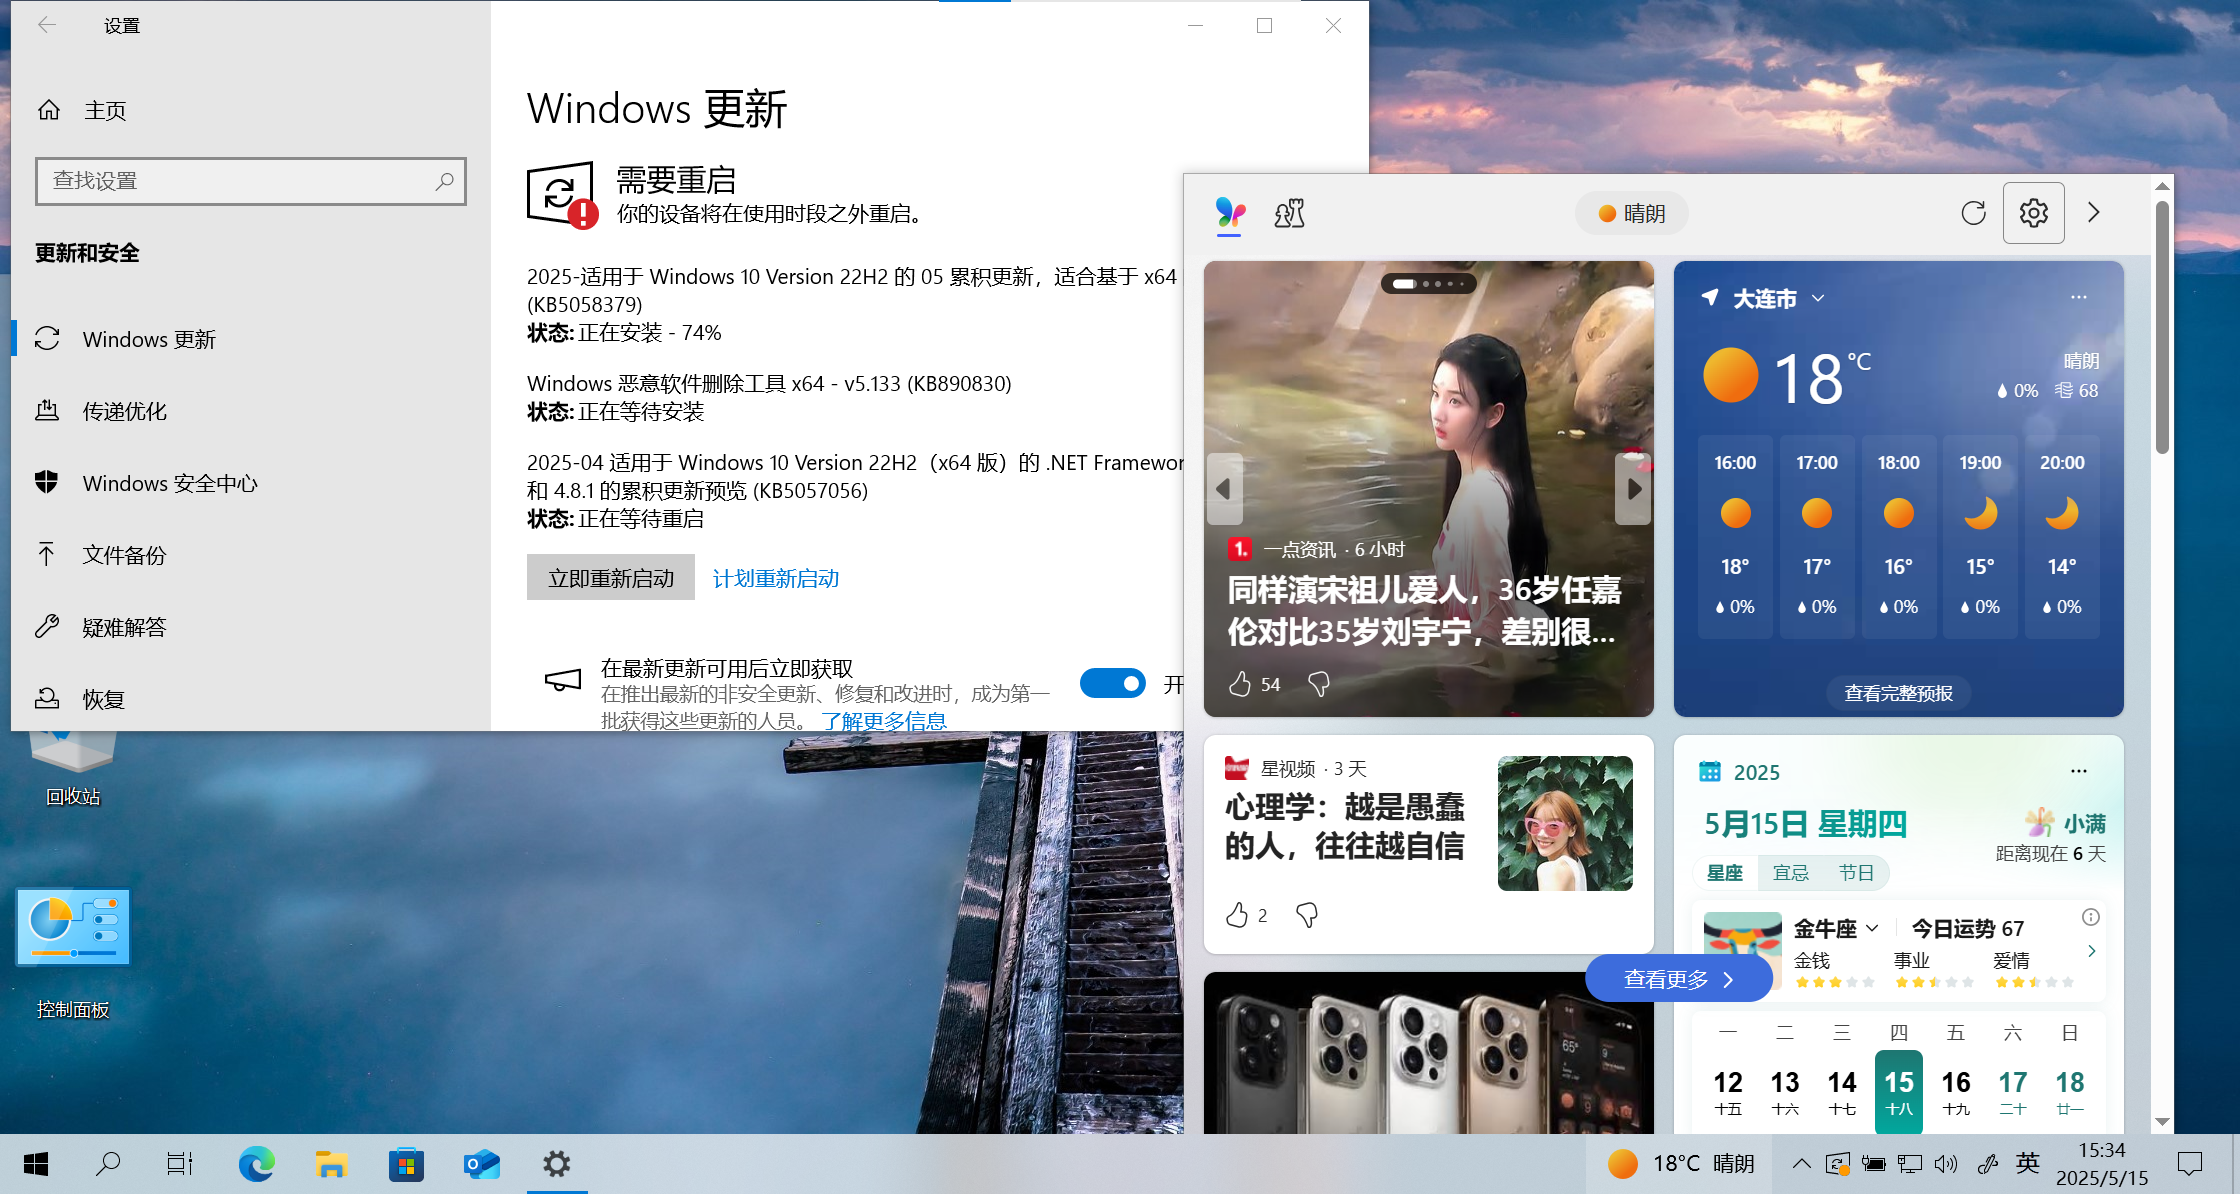Expand the 金牛座 zodiac dropdown
2240x1194 pixels.
(x=1872, y=928)
